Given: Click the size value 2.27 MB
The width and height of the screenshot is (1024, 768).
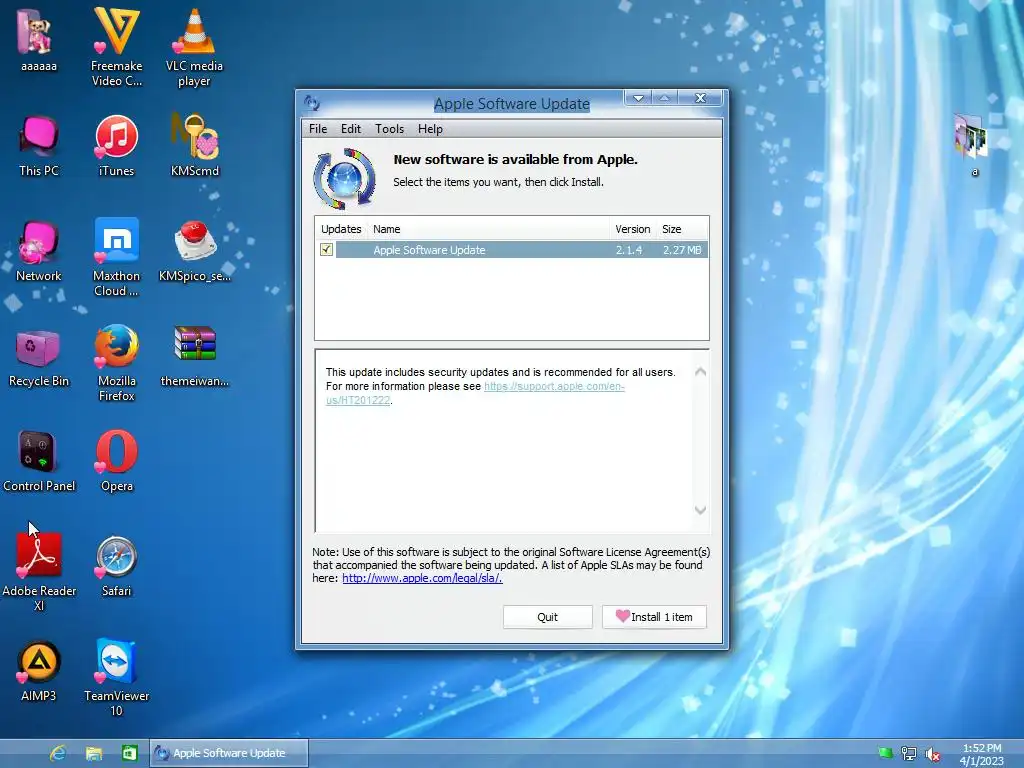Looking at the screenshot, I should pyautogui.click(x=682, y=249).
